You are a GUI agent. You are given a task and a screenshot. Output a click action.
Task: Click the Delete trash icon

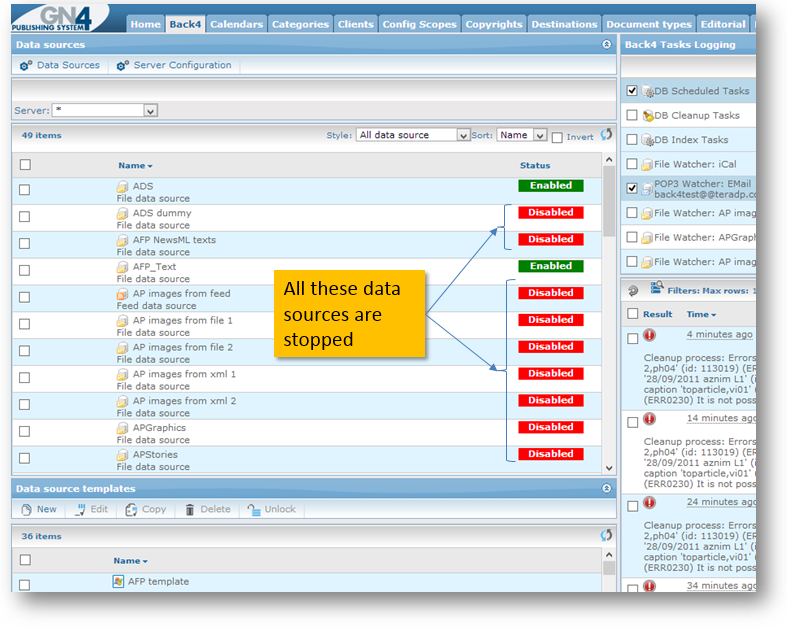[190, 510]
